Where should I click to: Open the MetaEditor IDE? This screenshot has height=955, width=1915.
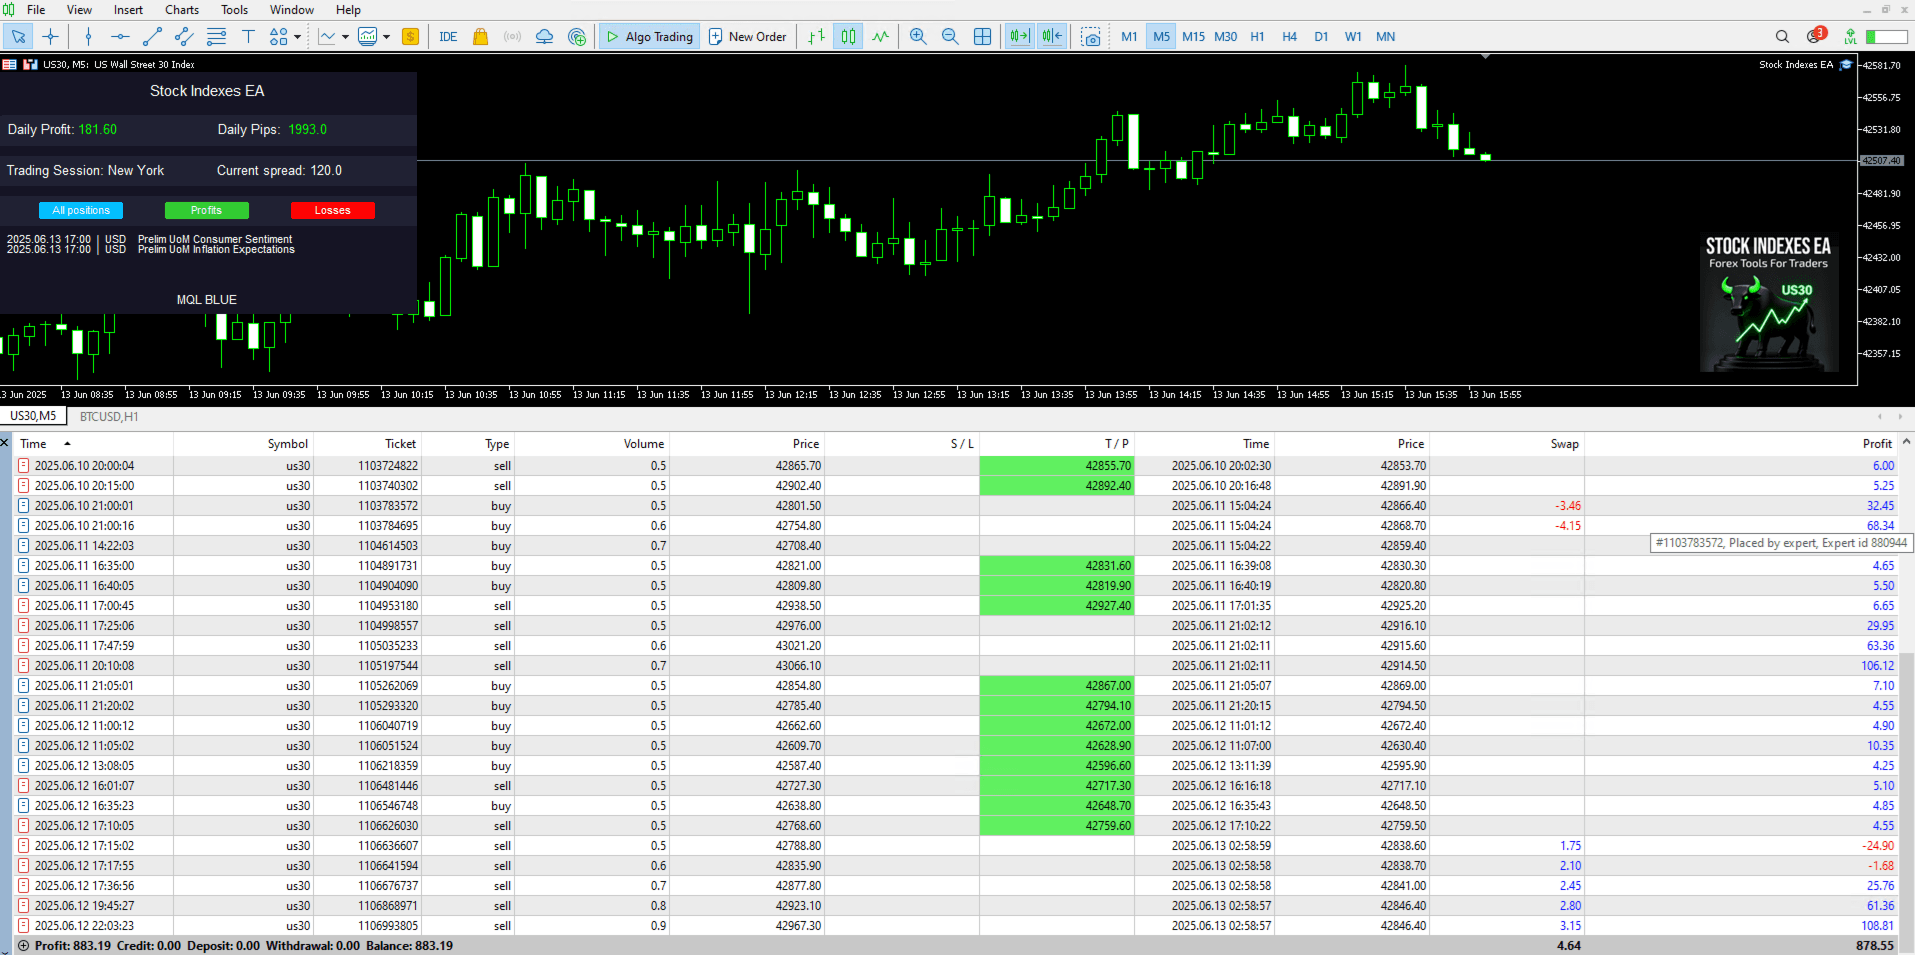[x=448, y=37]
